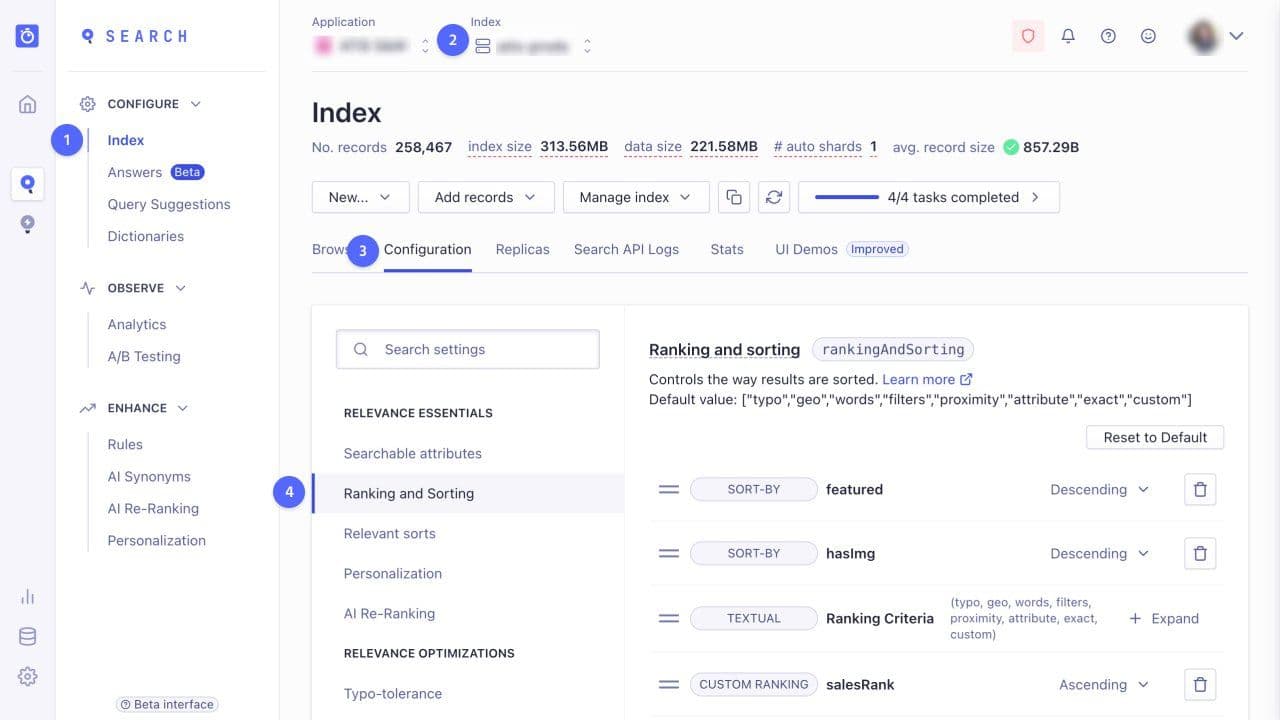Click the Learn more external link icon

tap(966, 380)
